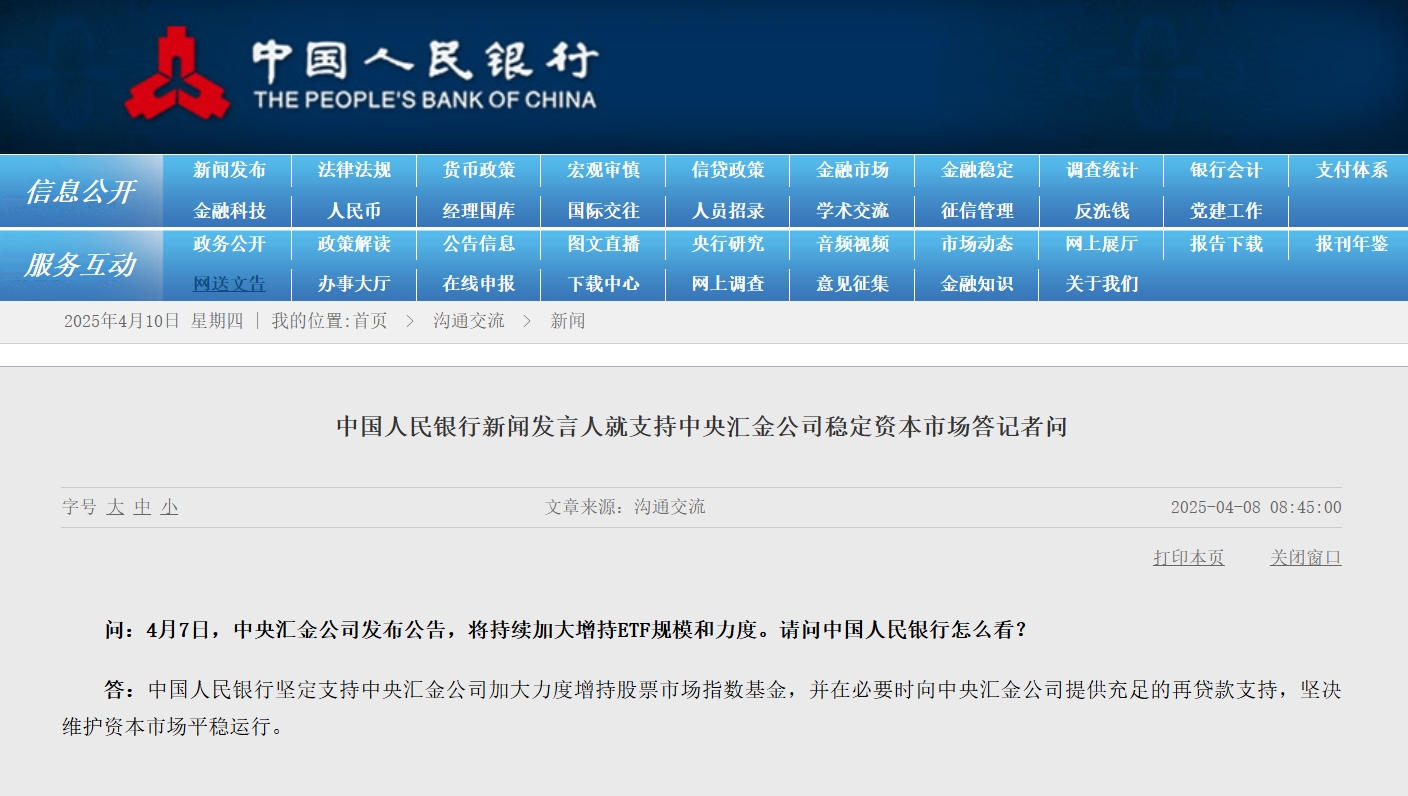Open the 人民币 navigation item

pos(354,211)
